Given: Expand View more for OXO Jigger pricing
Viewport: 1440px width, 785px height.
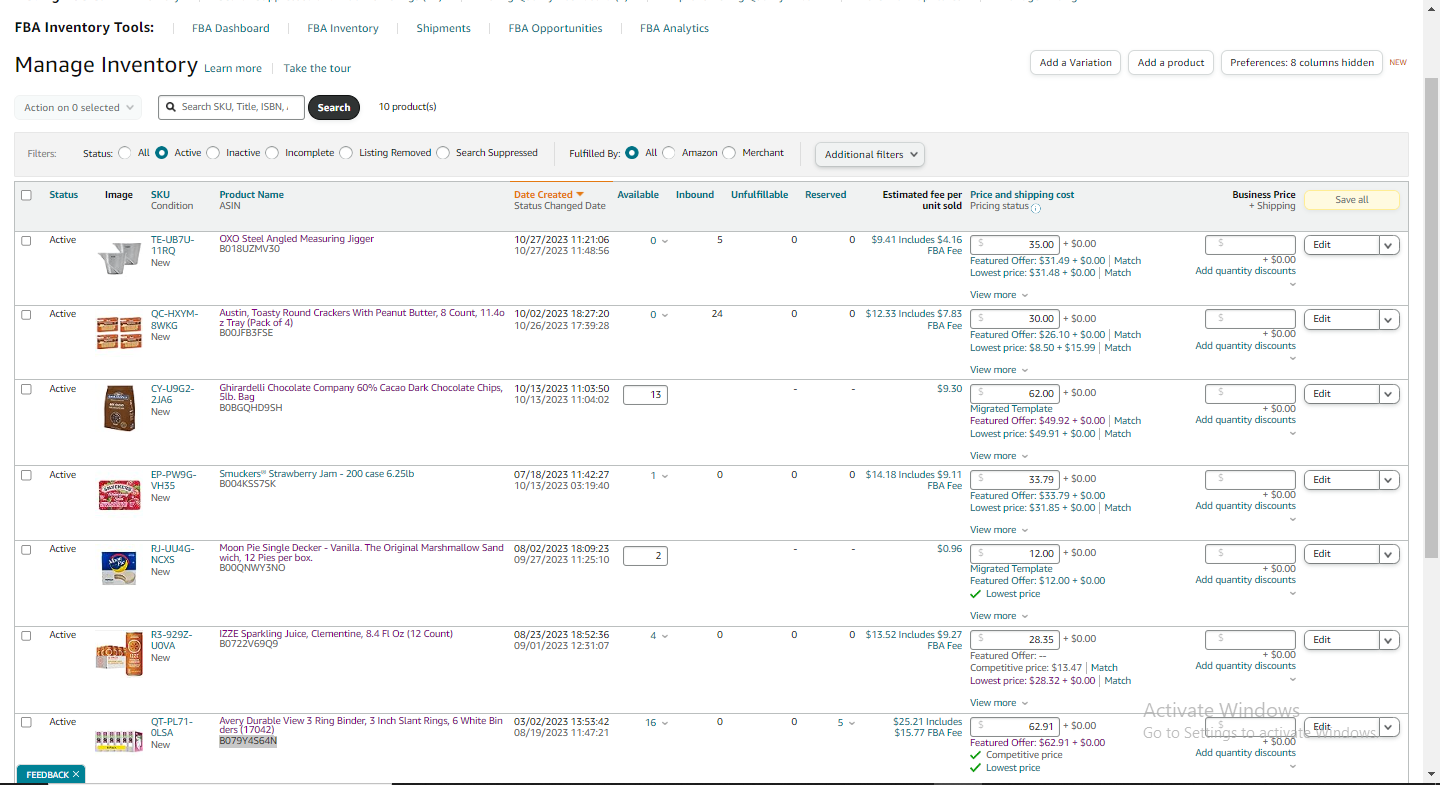Looking at the screenshot, I should point(998,295).
